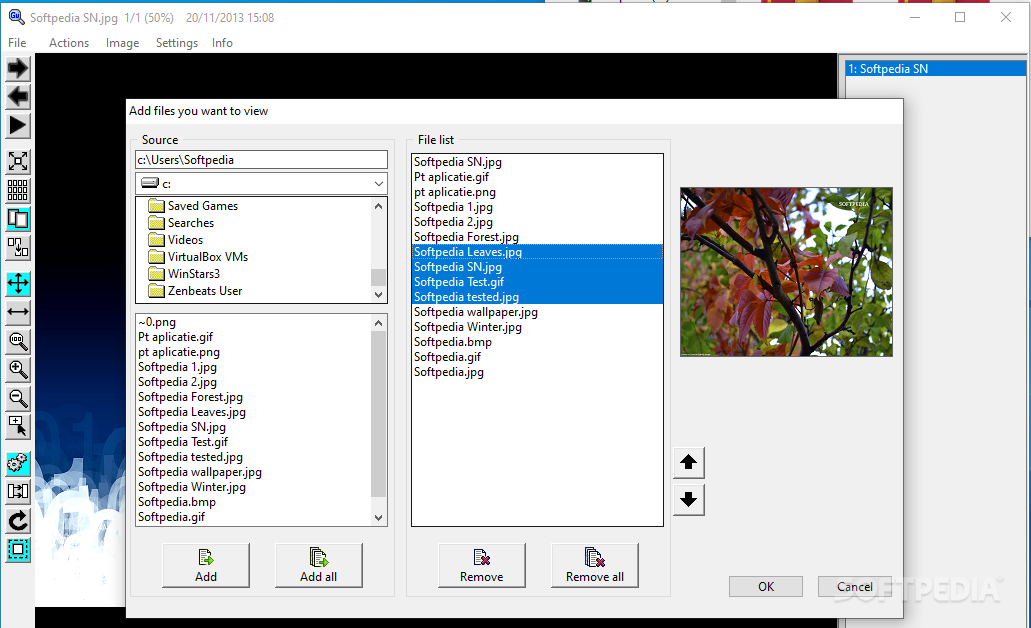This screenshot has height=628, width=1031.
Task: Click the folder tree scroll down arrow
Action: [378, 295]
